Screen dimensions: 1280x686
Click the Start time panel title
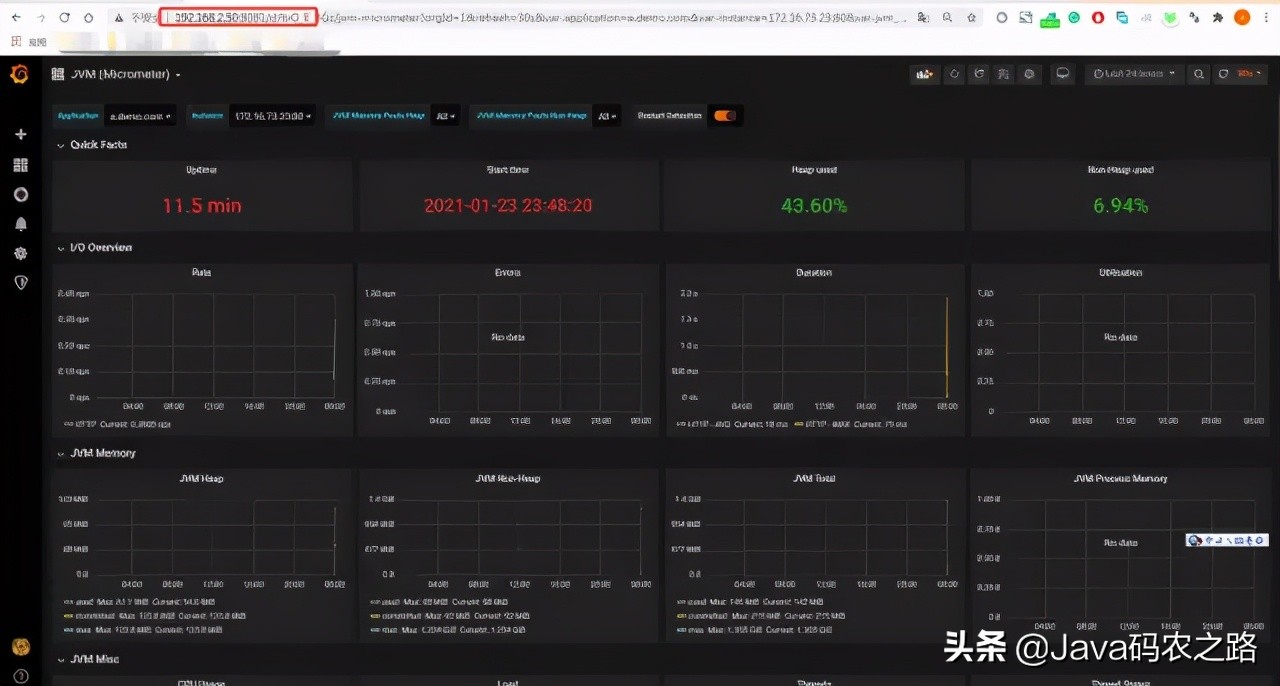point(507,170)
